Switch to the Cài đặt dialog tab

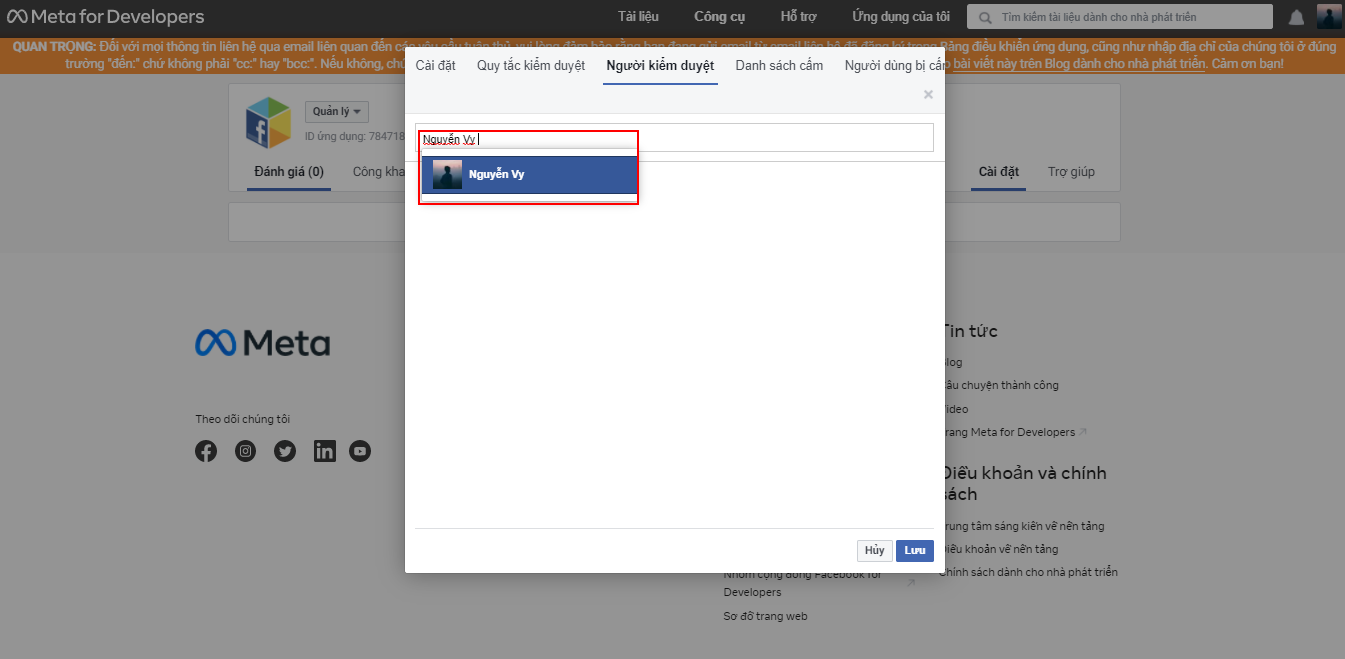click(x=435, y=66)
